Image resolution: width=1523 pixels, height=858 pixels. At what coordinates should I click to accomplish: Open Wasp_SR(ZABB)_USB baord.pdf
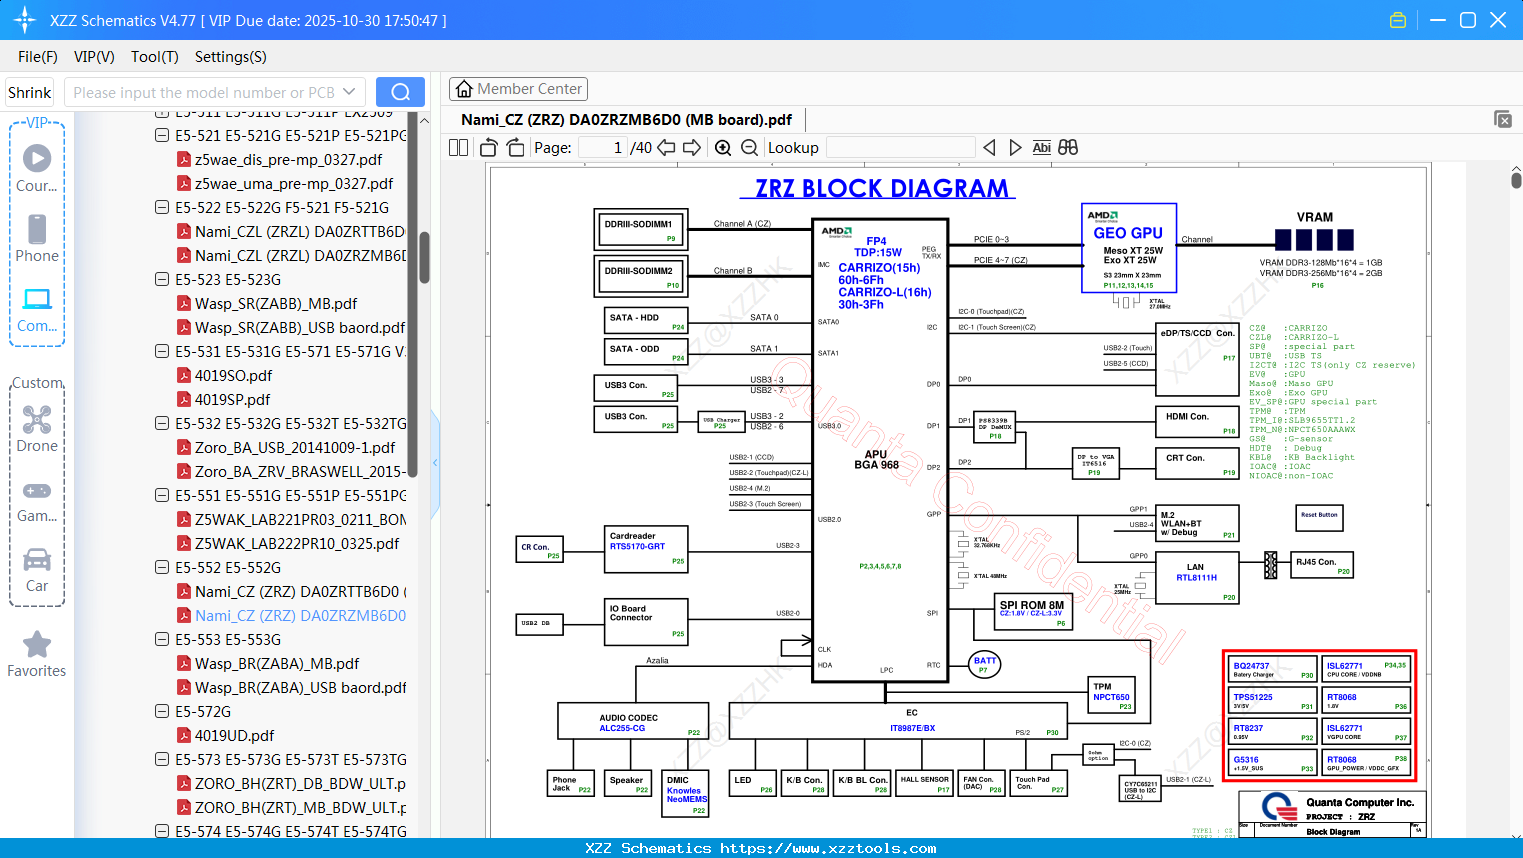tap(299, 327)
